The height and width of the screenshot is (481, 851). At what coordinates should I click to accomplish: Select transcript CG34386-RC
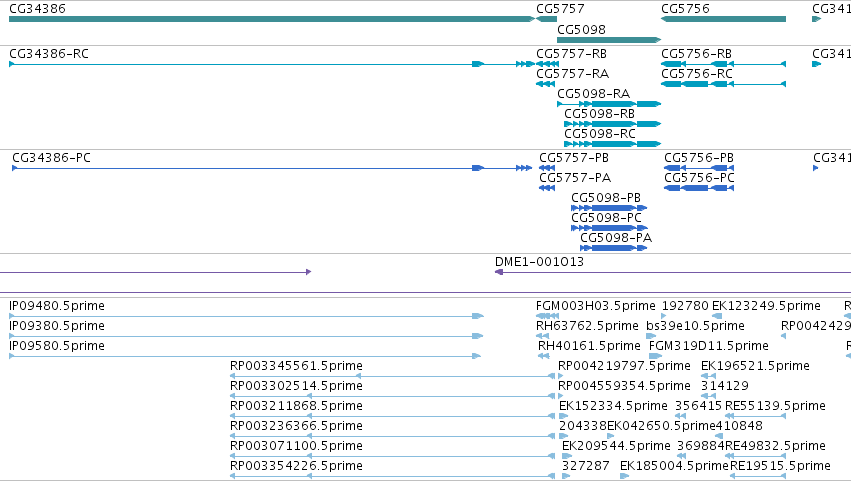(x=49, y=54)
